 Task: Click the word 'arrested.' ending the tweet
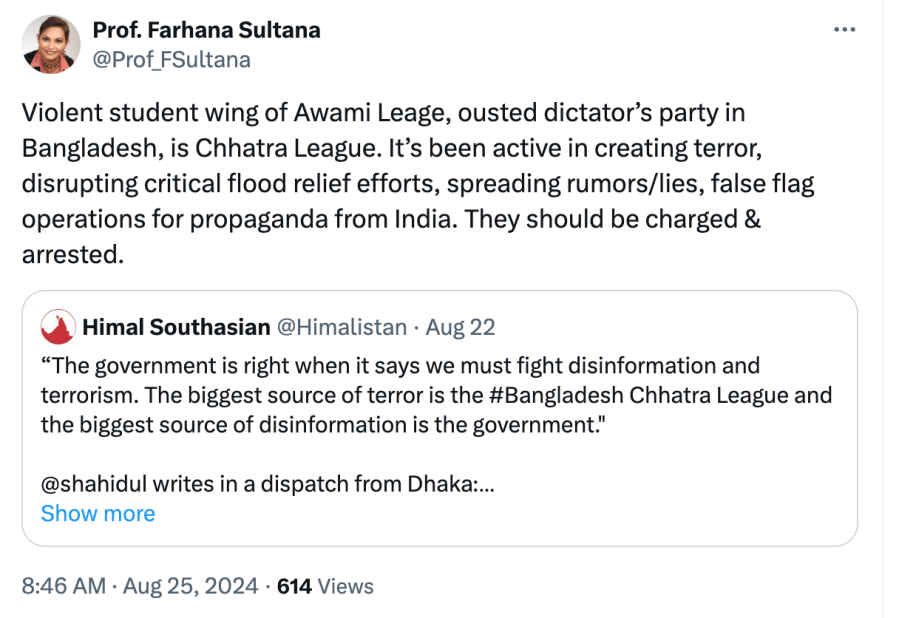point(73,255)
